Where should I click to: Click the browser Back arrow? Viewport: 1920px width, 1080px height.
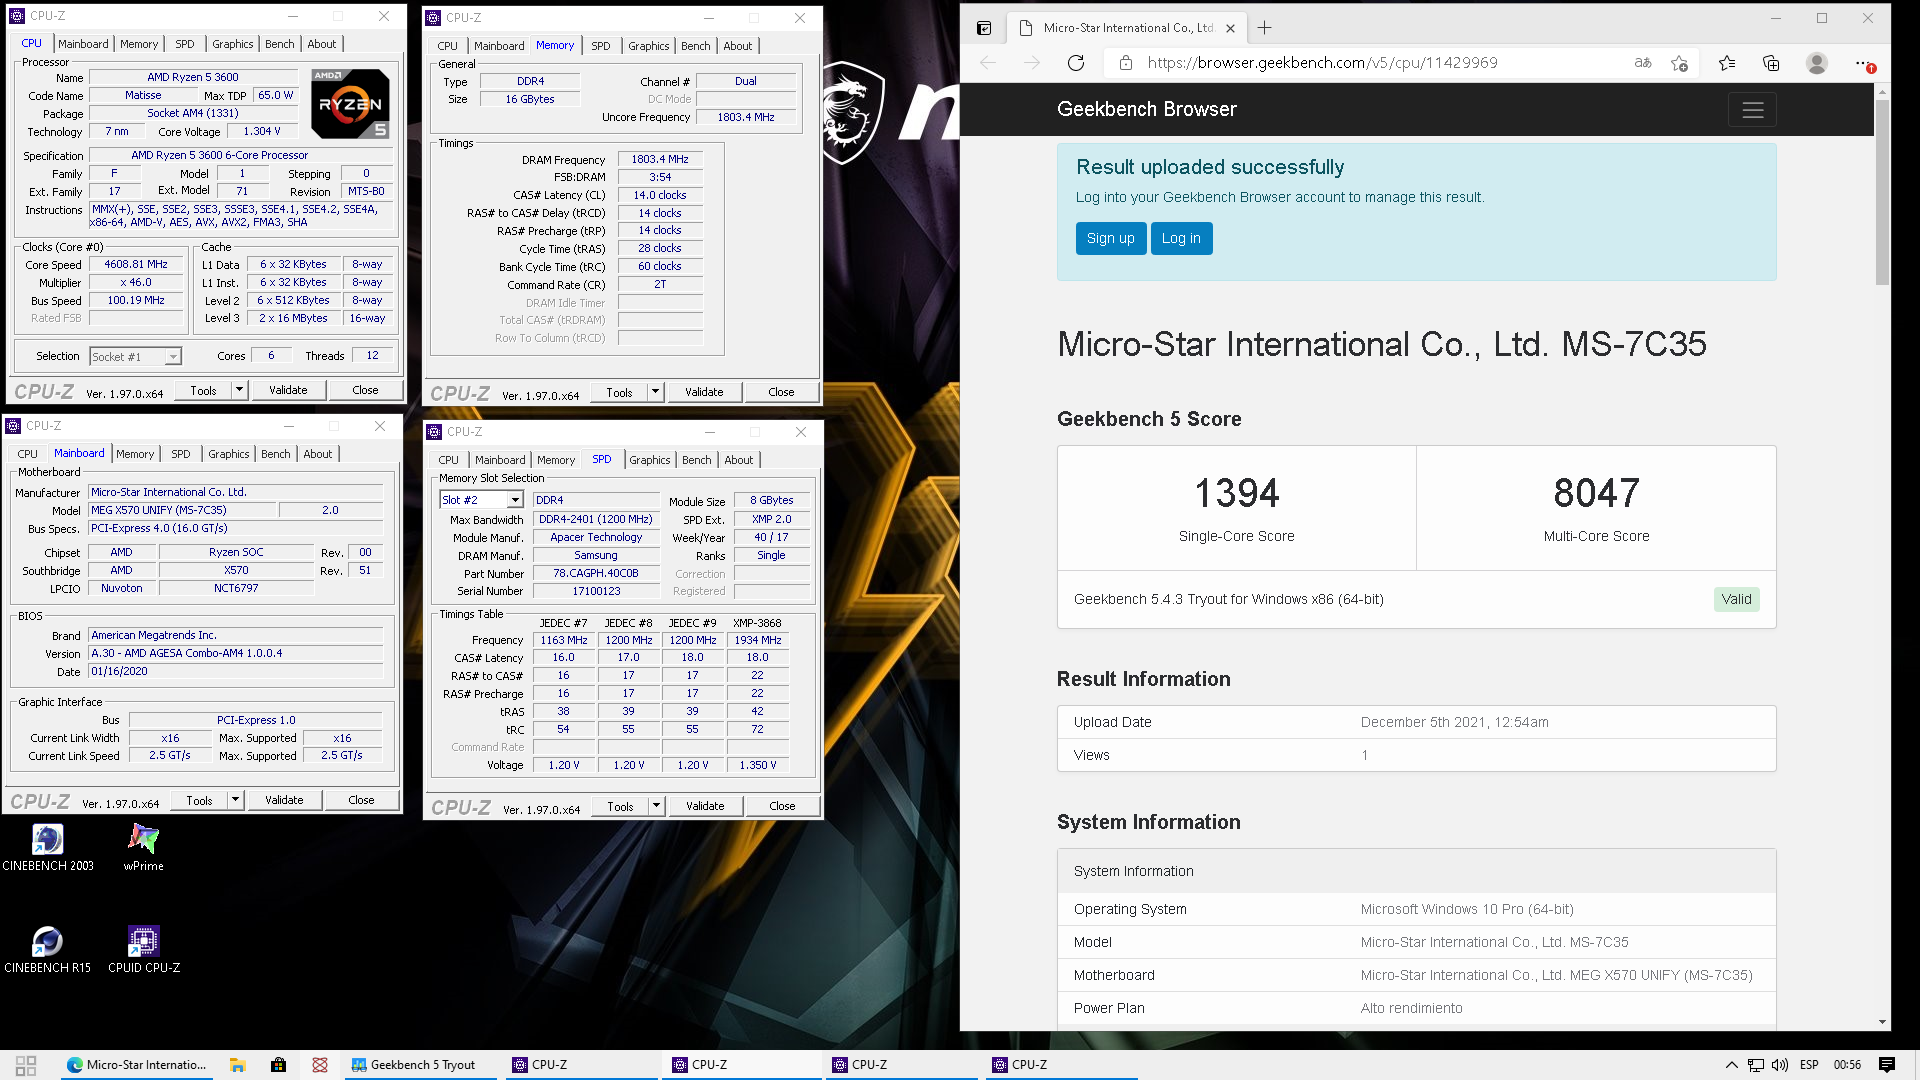(x=988, y=63)
